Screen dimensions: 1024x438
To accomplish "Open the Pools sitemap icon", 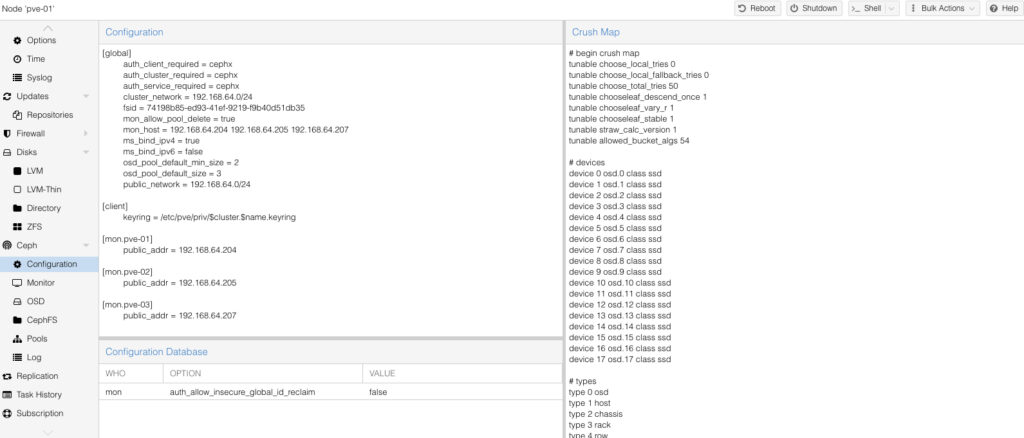I will (18, 339).
